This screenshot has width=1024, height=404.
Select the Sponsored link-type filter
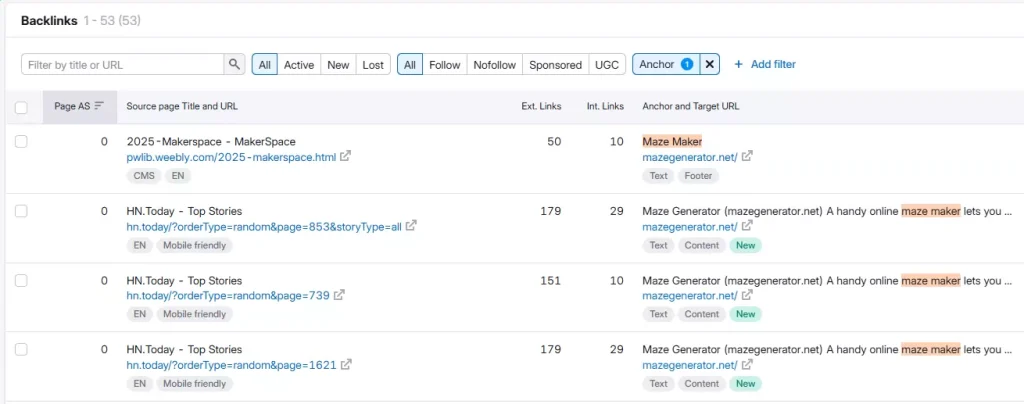point(555,65)
